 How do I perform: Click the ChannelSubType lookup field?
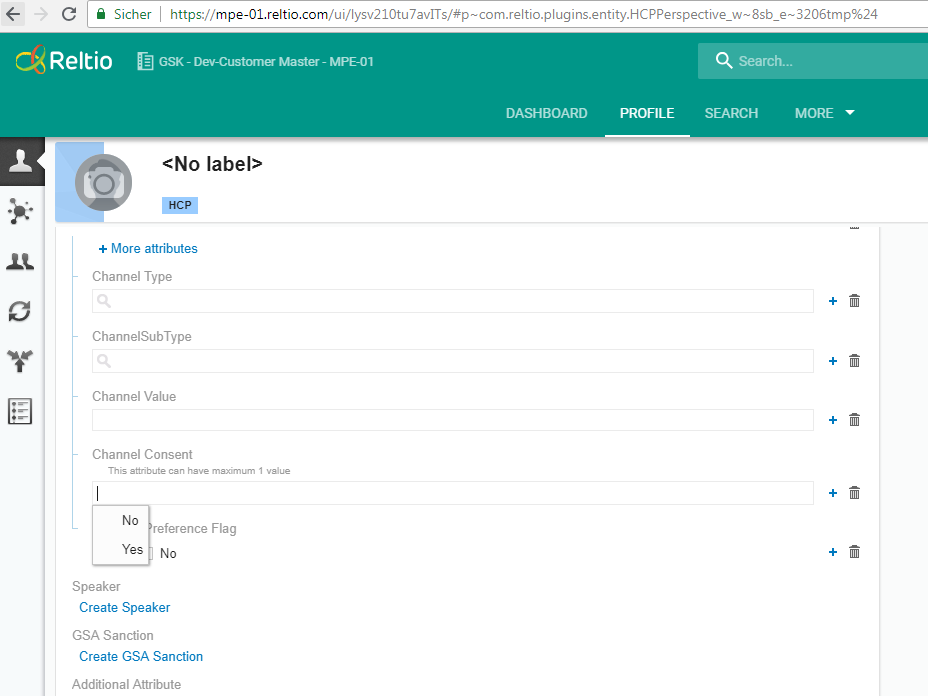coord(453,361)
